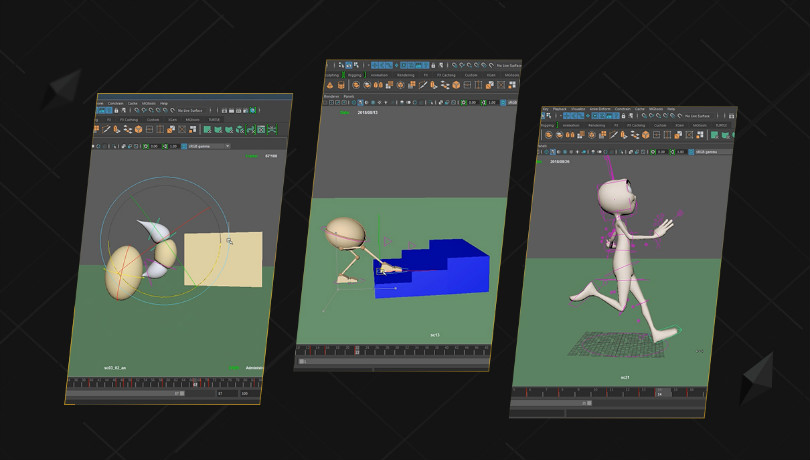Screen dimensions: 810x460
Task: Click the layout icon beside No Live Surface, running character window
Action: click(x=731, y=116)
